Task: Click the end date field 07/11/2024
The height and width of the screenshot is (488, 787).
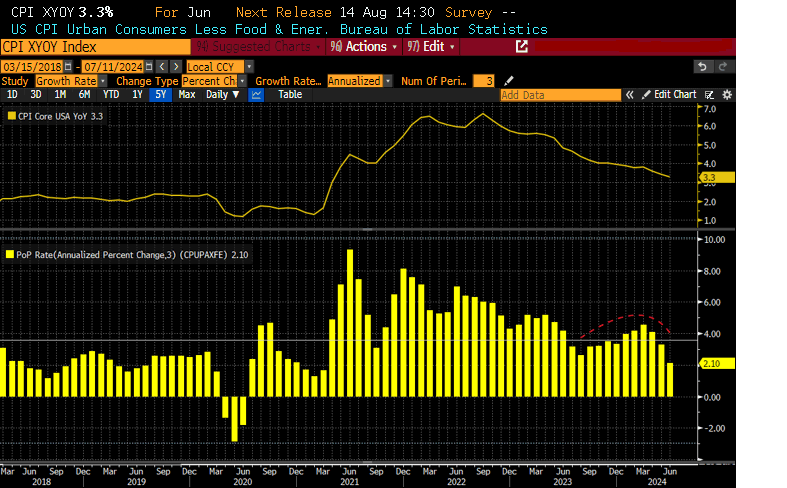Action: click(x=113, y=67)
